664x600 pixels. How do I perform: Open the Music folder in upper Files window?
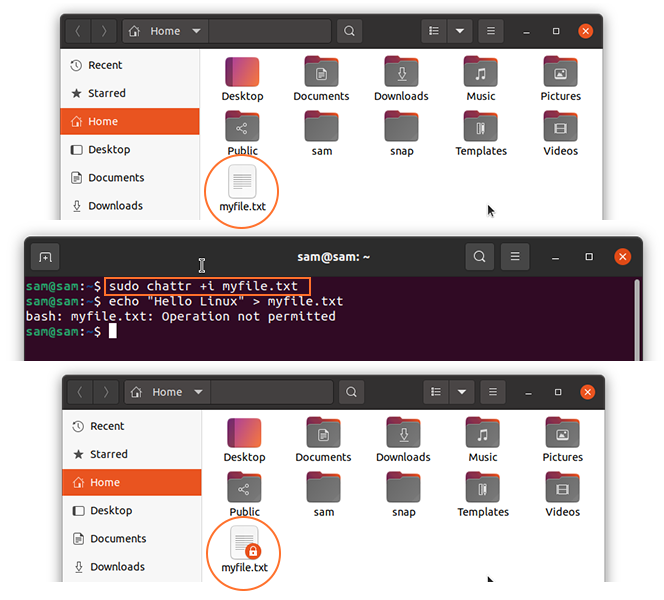(481, 78)
